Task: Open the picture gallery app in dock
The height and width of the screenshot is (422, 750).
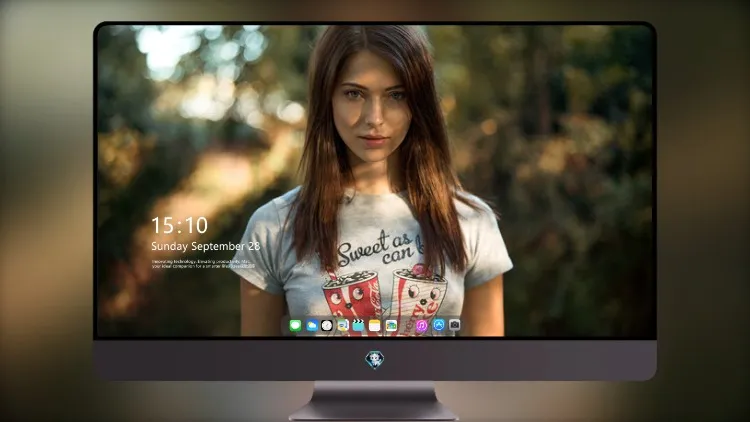Action: 391,326
